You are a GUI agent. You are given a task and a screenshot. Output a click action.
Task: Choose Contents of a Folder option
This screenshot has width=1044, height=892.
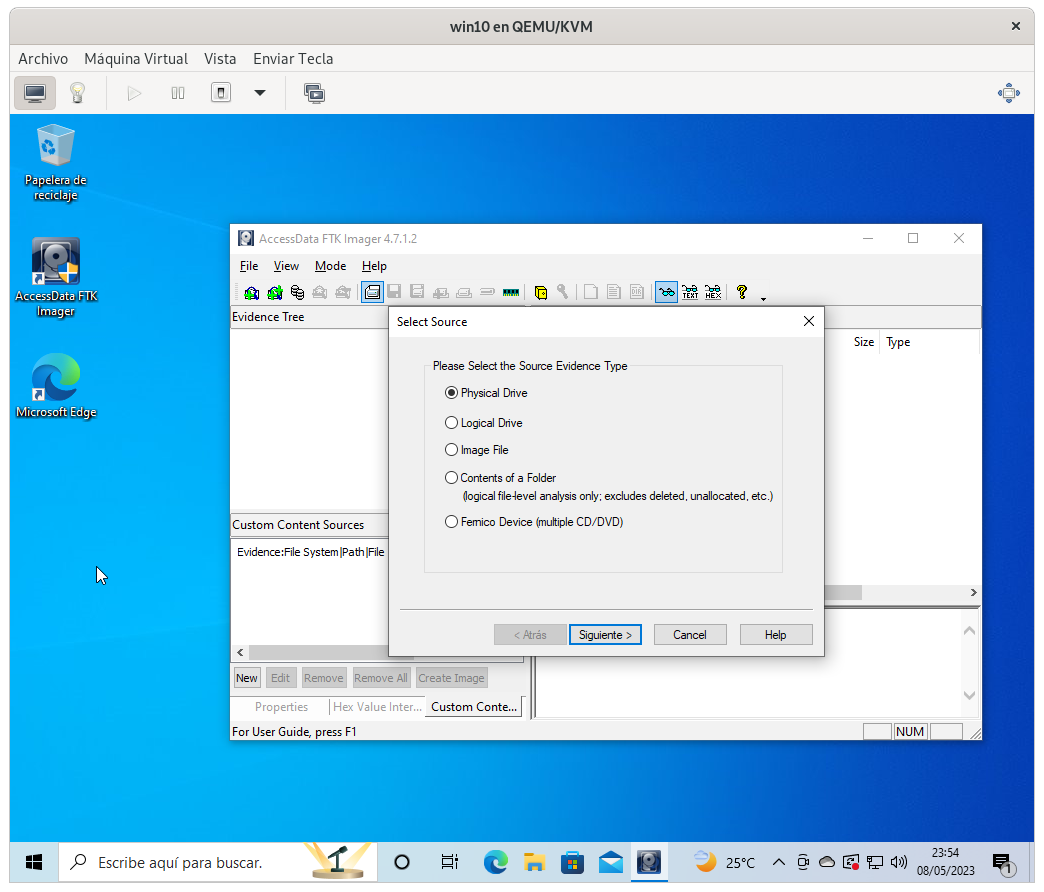coord(452,478)
